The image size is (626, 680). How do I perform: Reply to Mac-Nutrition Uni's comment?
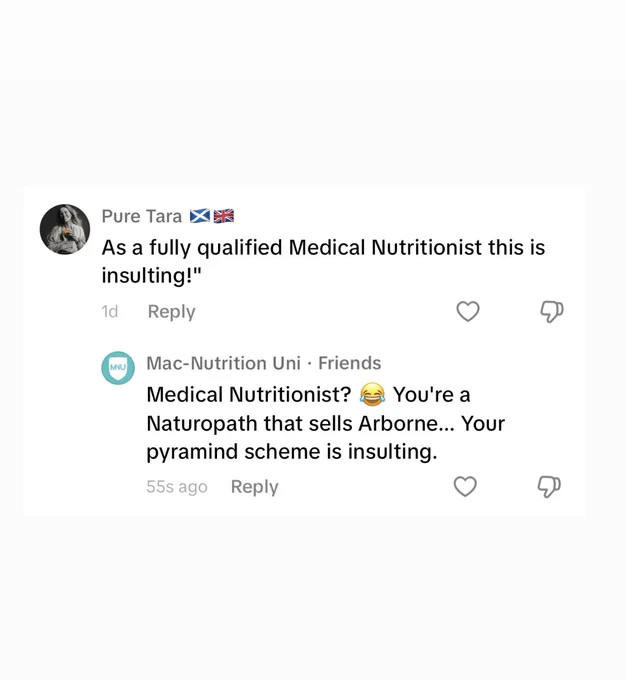(255, 487)
